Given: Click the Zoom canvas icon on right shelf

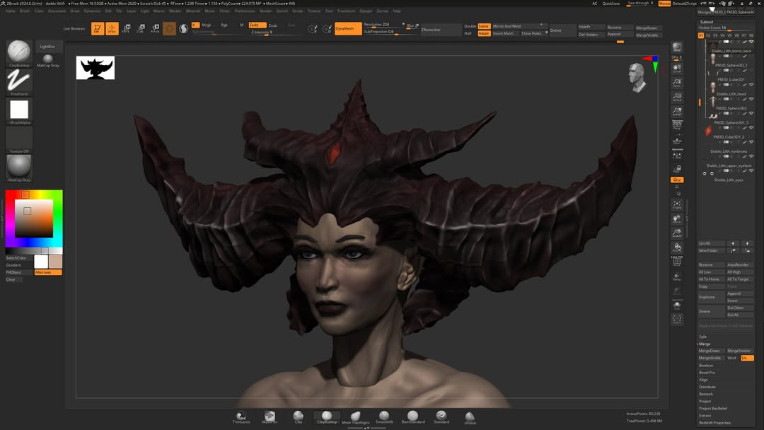Looking at the screenshot, I should click(x=677, y=83).
